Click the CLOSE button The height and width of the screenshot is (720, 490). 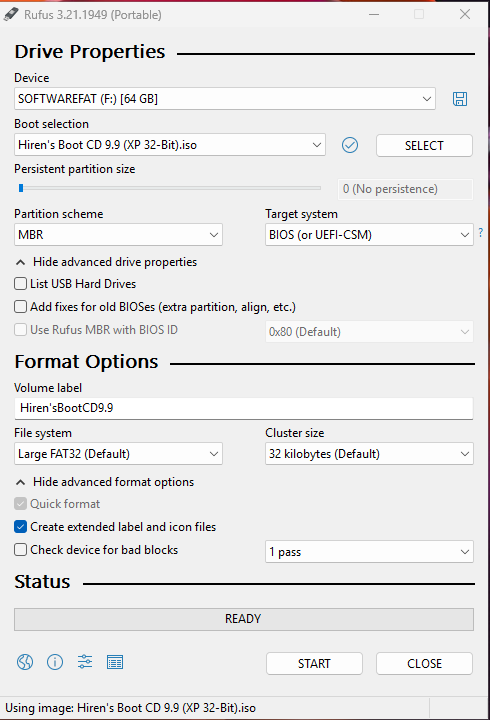click(x=424, y=664)
